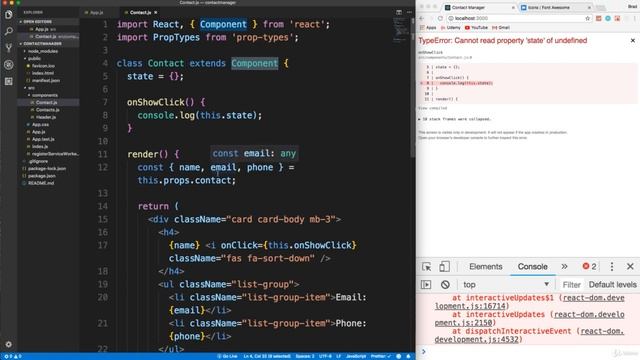This screenshot has width=640, height=360.
Task: Click the console Filter input
Action: tap(571, 285)
